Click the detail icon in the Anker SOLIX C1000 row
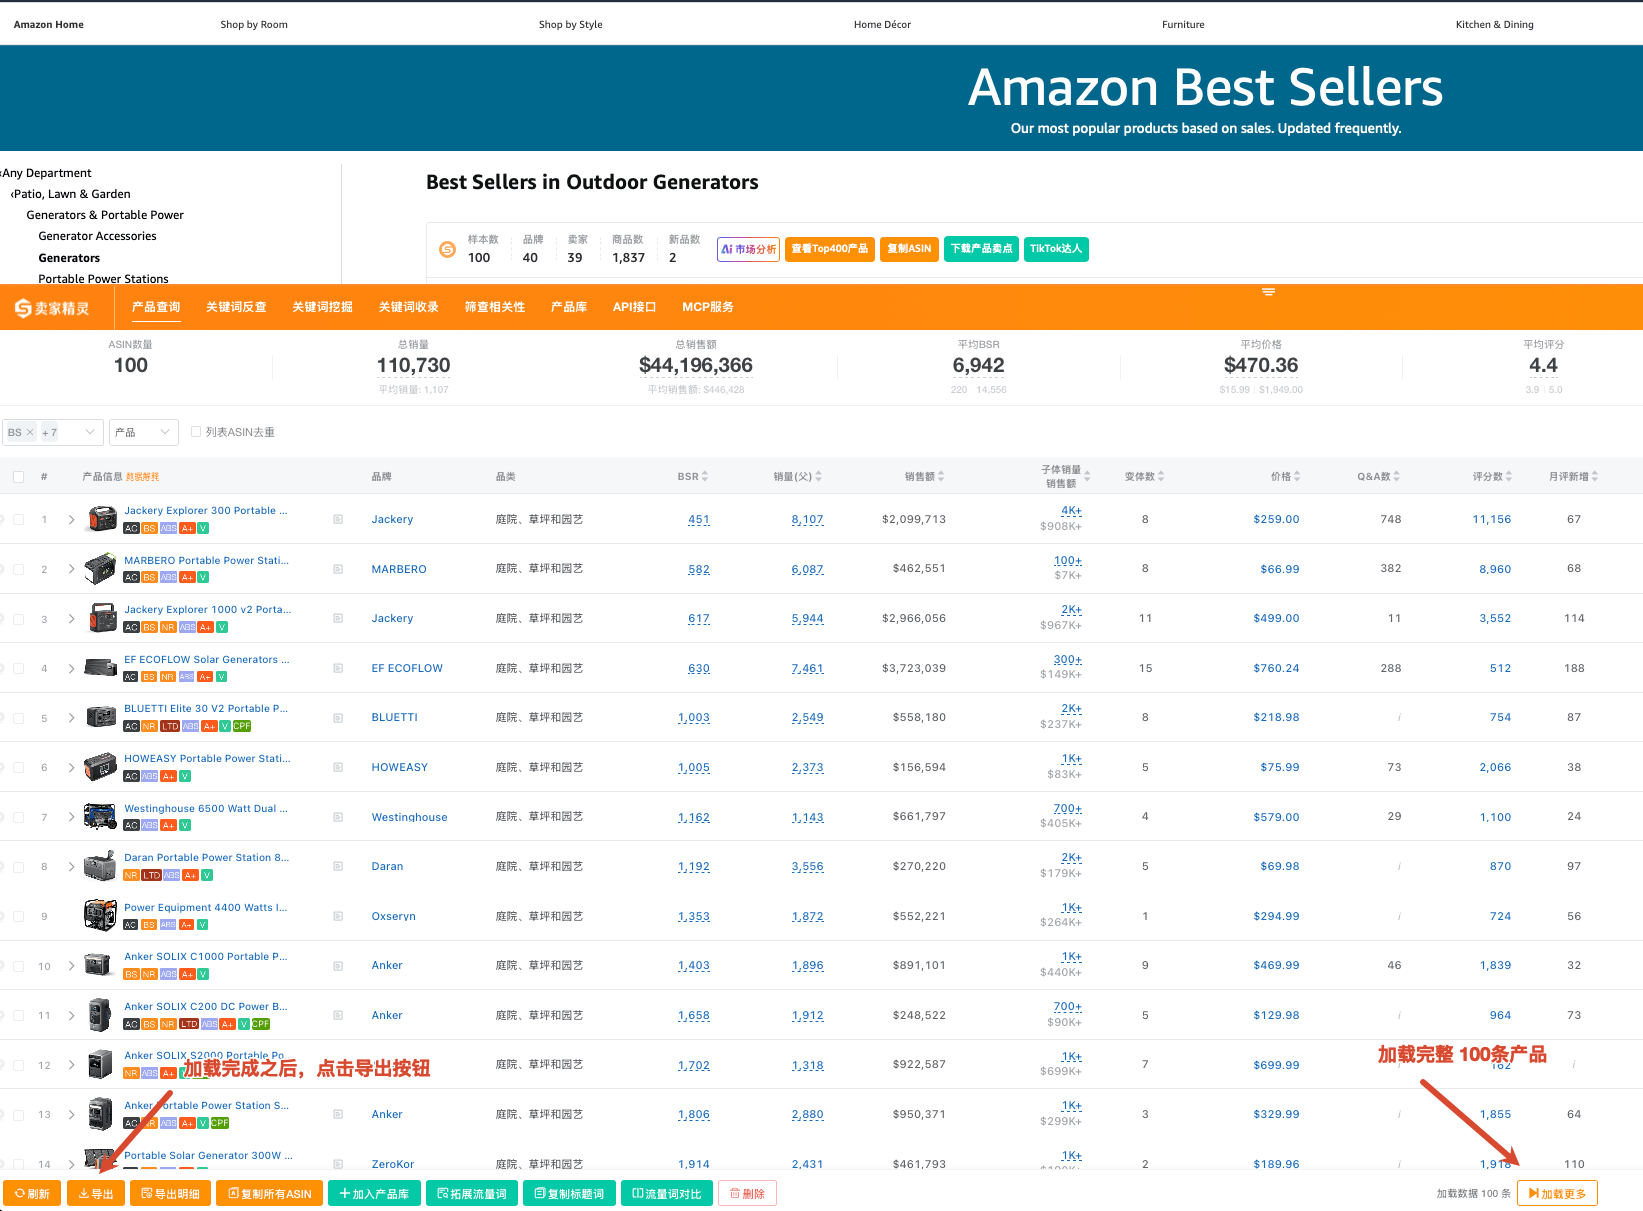Viewport: 1643px width, 1211px height. (x=338, y=966)
